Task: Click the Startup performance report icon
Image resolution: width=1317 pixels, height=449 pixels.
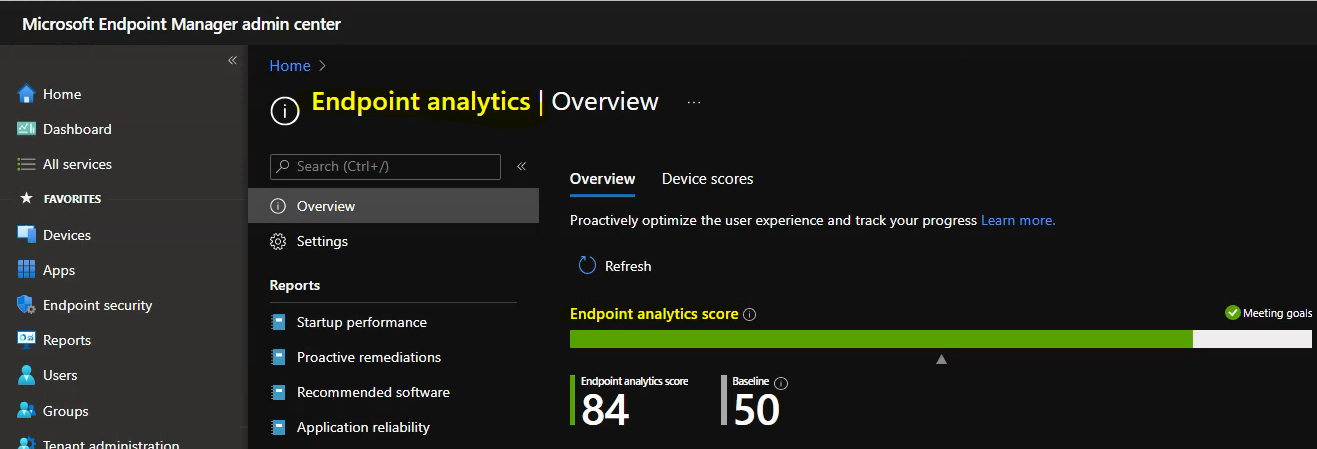Action: [x=278, y=322]
